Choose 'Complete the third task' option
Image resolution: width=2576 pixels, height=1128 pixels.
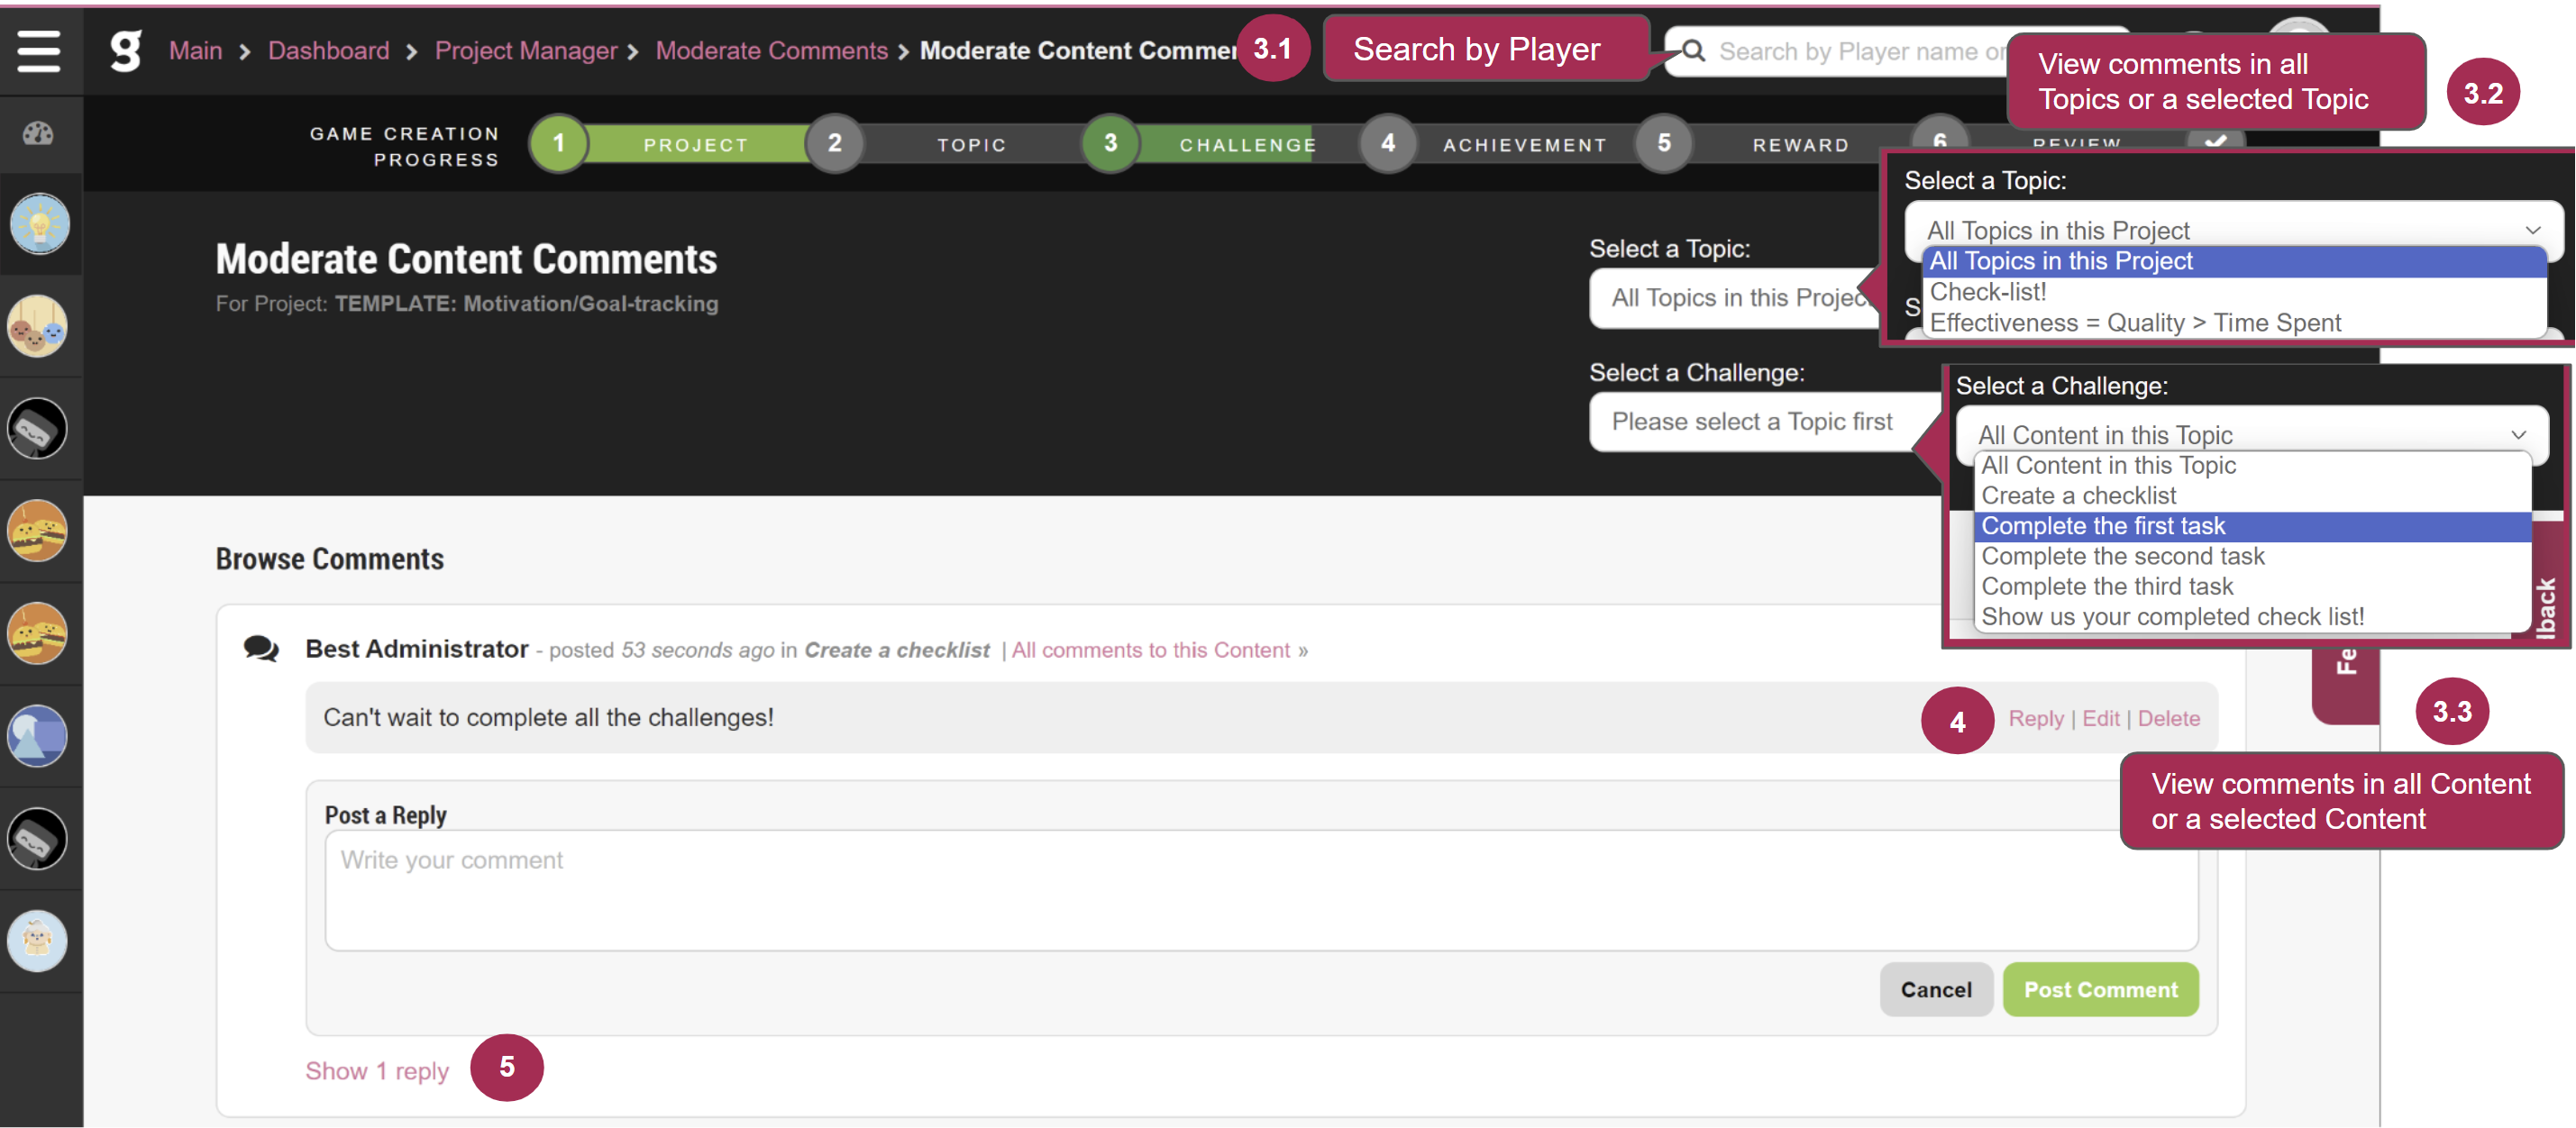[x=2253, y=586]
